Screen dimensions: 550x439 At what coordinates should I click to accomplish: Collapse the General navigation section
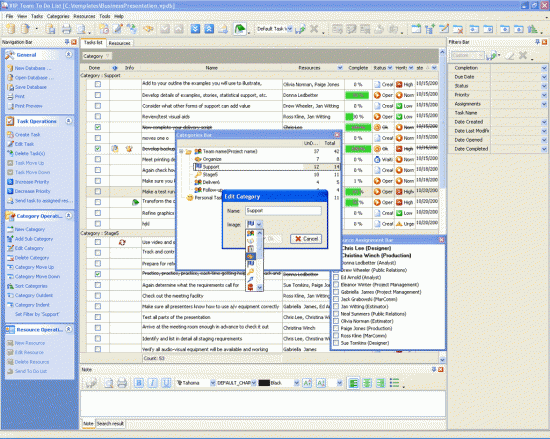click(69, 54)
